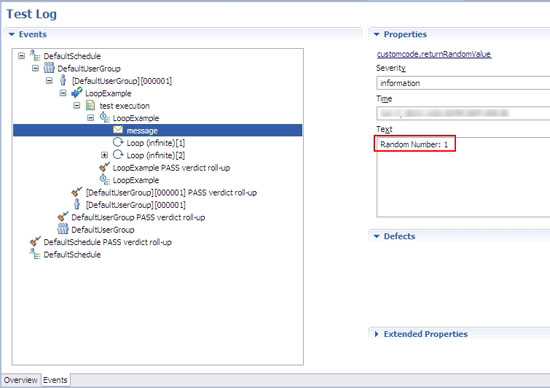Switch to the Events tab
Image resolution: width=550 pixels, height=388 pixels.
click(x=55, y=380)
